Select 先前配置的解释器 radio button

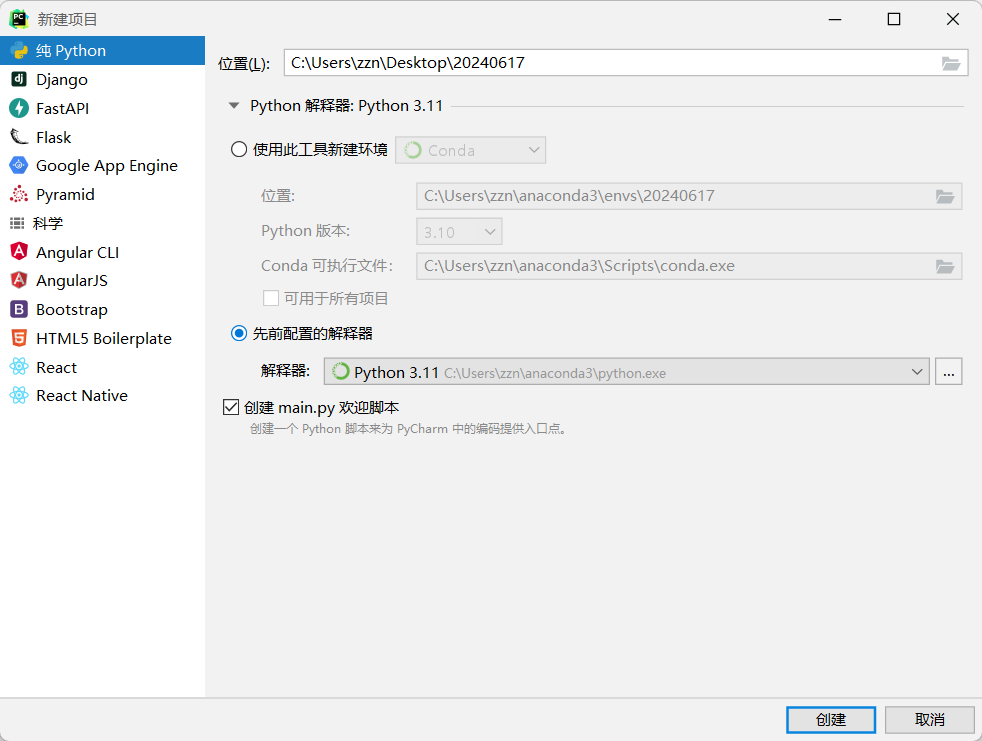(x=239, y=333)
